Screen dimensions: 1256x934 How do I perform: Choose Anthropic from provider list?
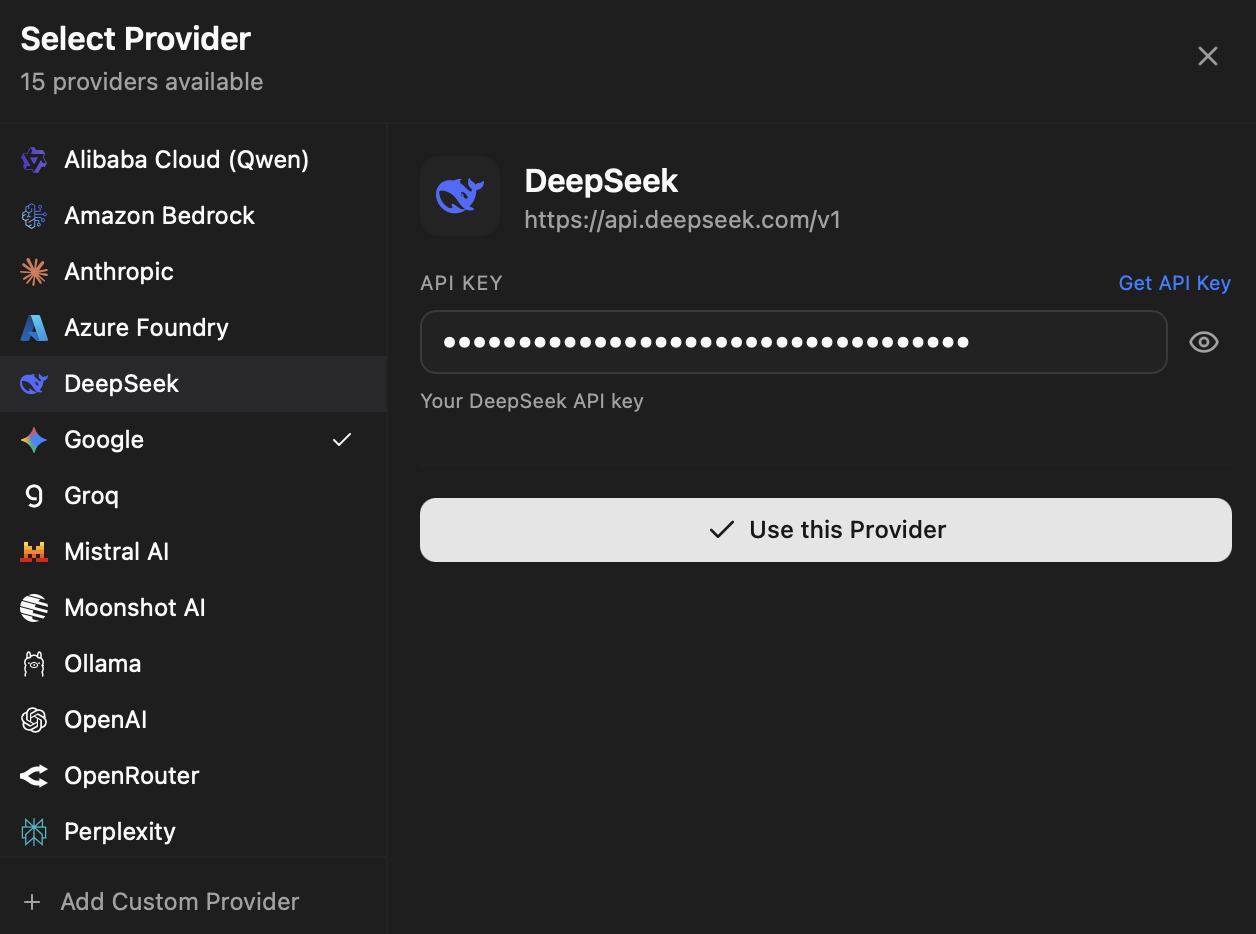click(193, 272)
